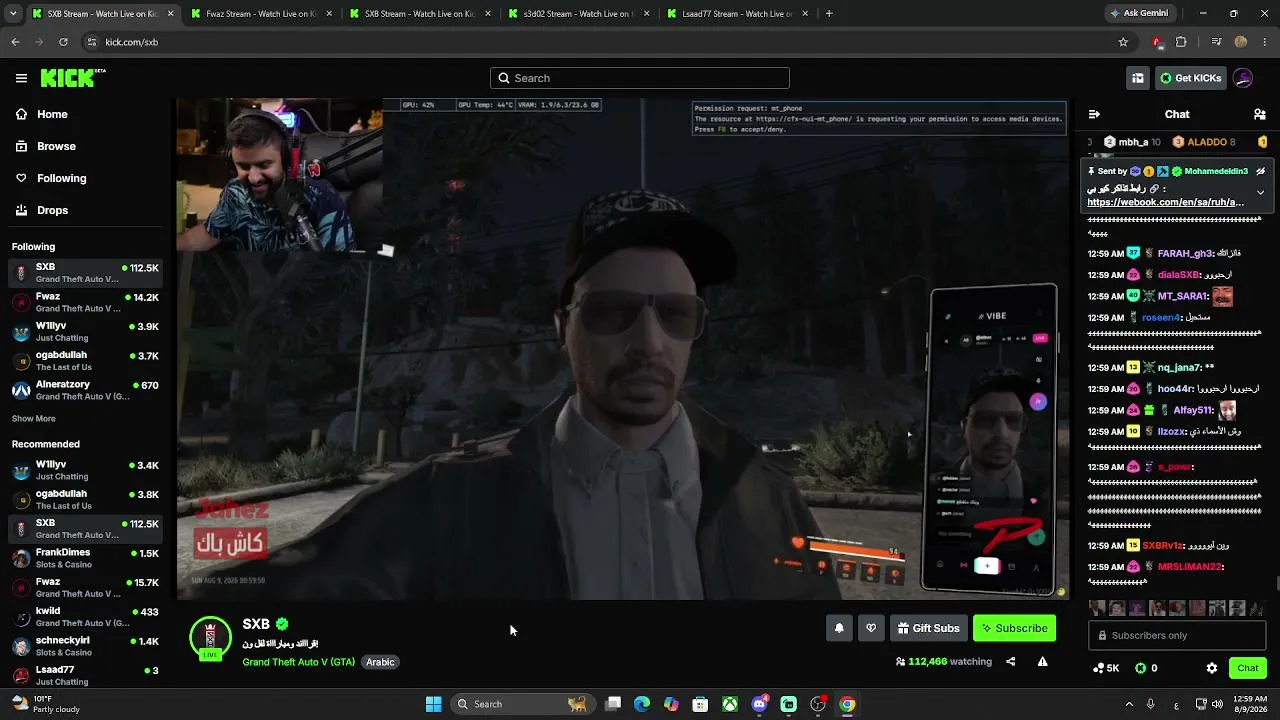Reload the page
Image resolution: width=1280 pixels, height=720 pixels.
pos(63,42)
